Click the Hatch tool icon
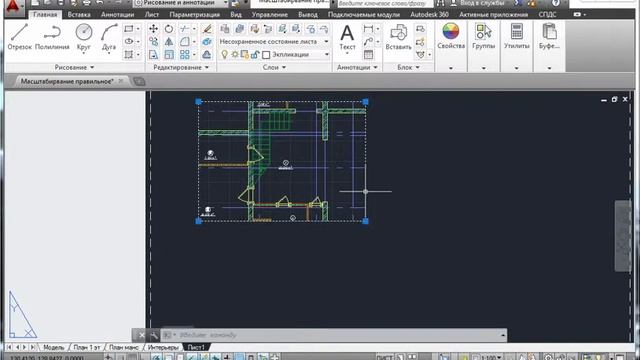640x360 pixels. click(x=129, y=54)
